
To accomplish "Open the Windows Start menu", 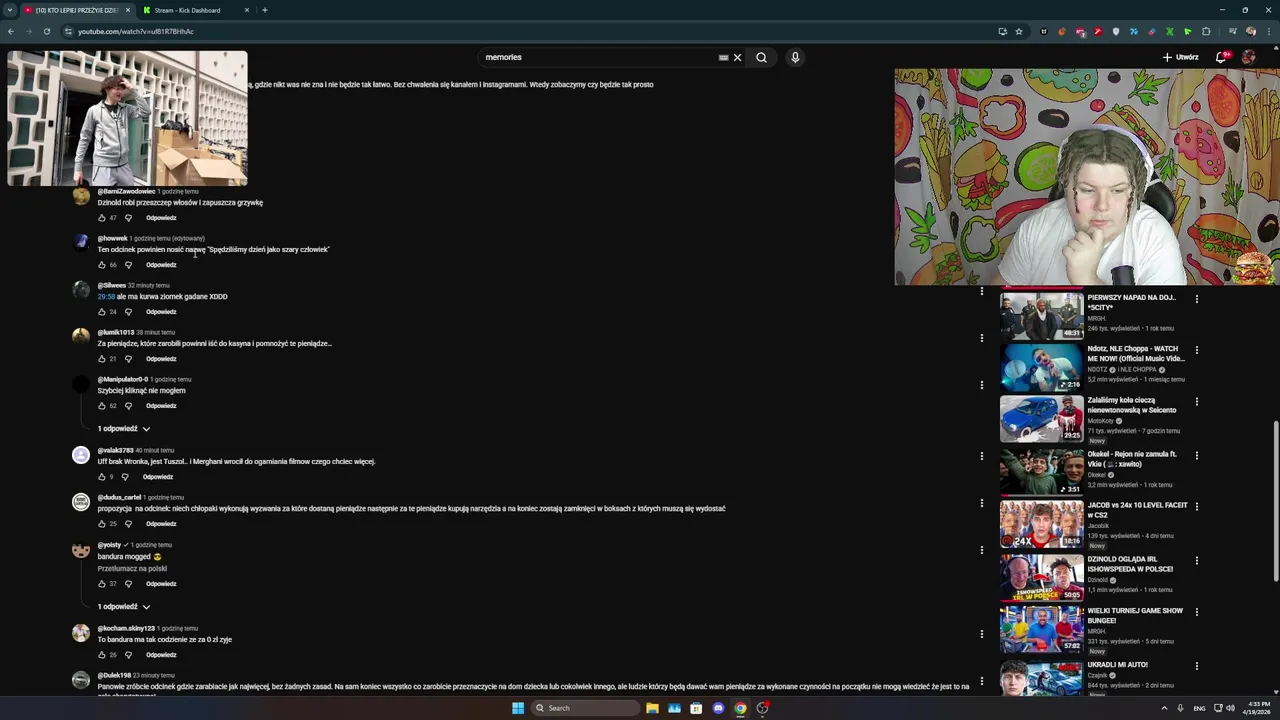I will [x=518, y=708].
